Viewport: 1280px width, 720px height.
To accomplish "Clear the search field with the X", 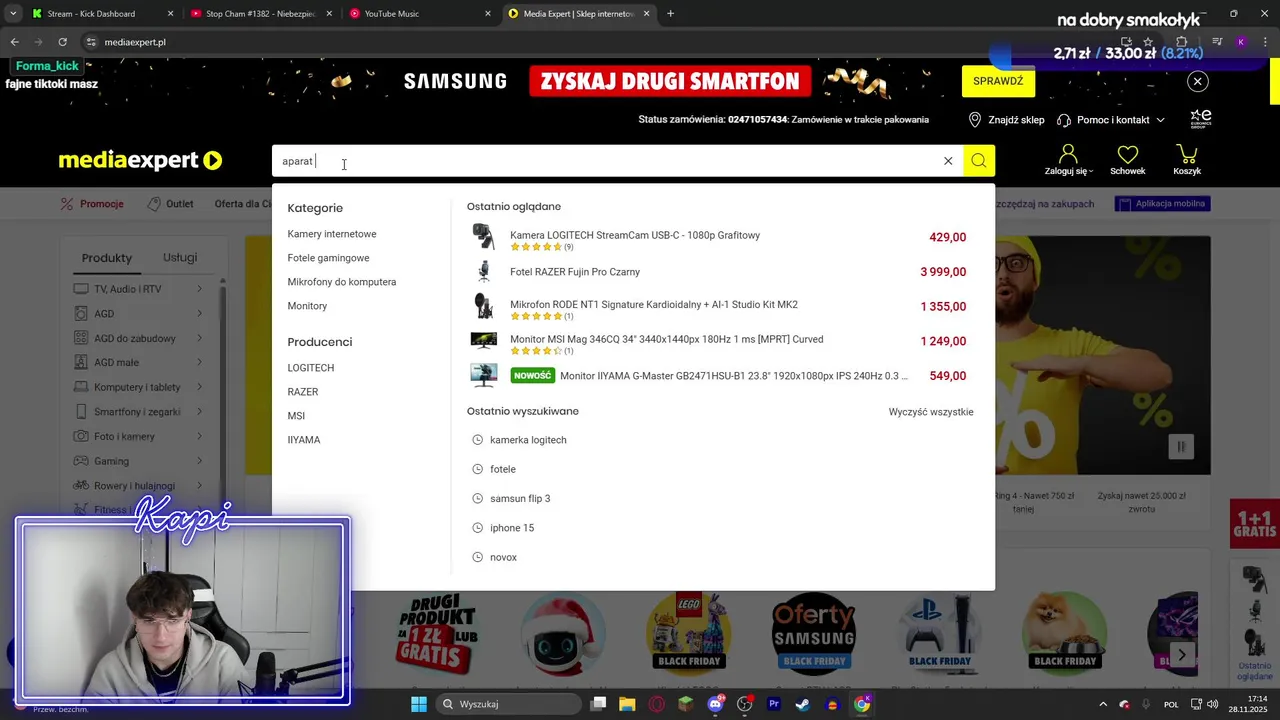I will coord(948,161).
